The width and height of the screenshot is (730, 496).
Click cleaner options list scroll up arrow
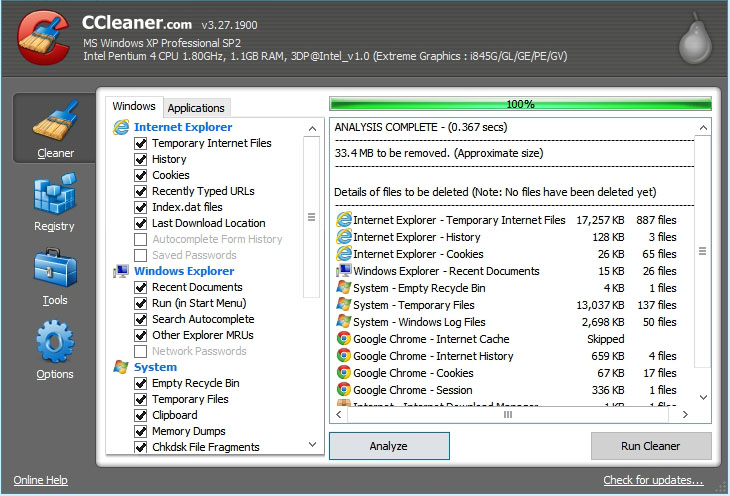(x=312, y=129)
